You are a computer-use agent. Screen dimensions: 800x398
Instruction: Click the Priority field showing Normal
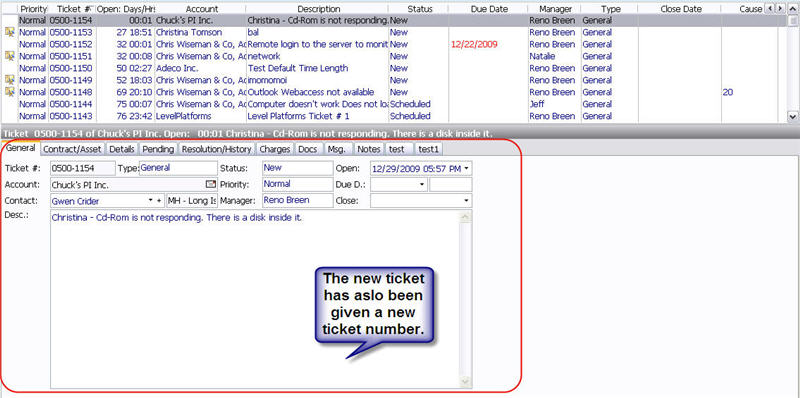coord(297,184)
